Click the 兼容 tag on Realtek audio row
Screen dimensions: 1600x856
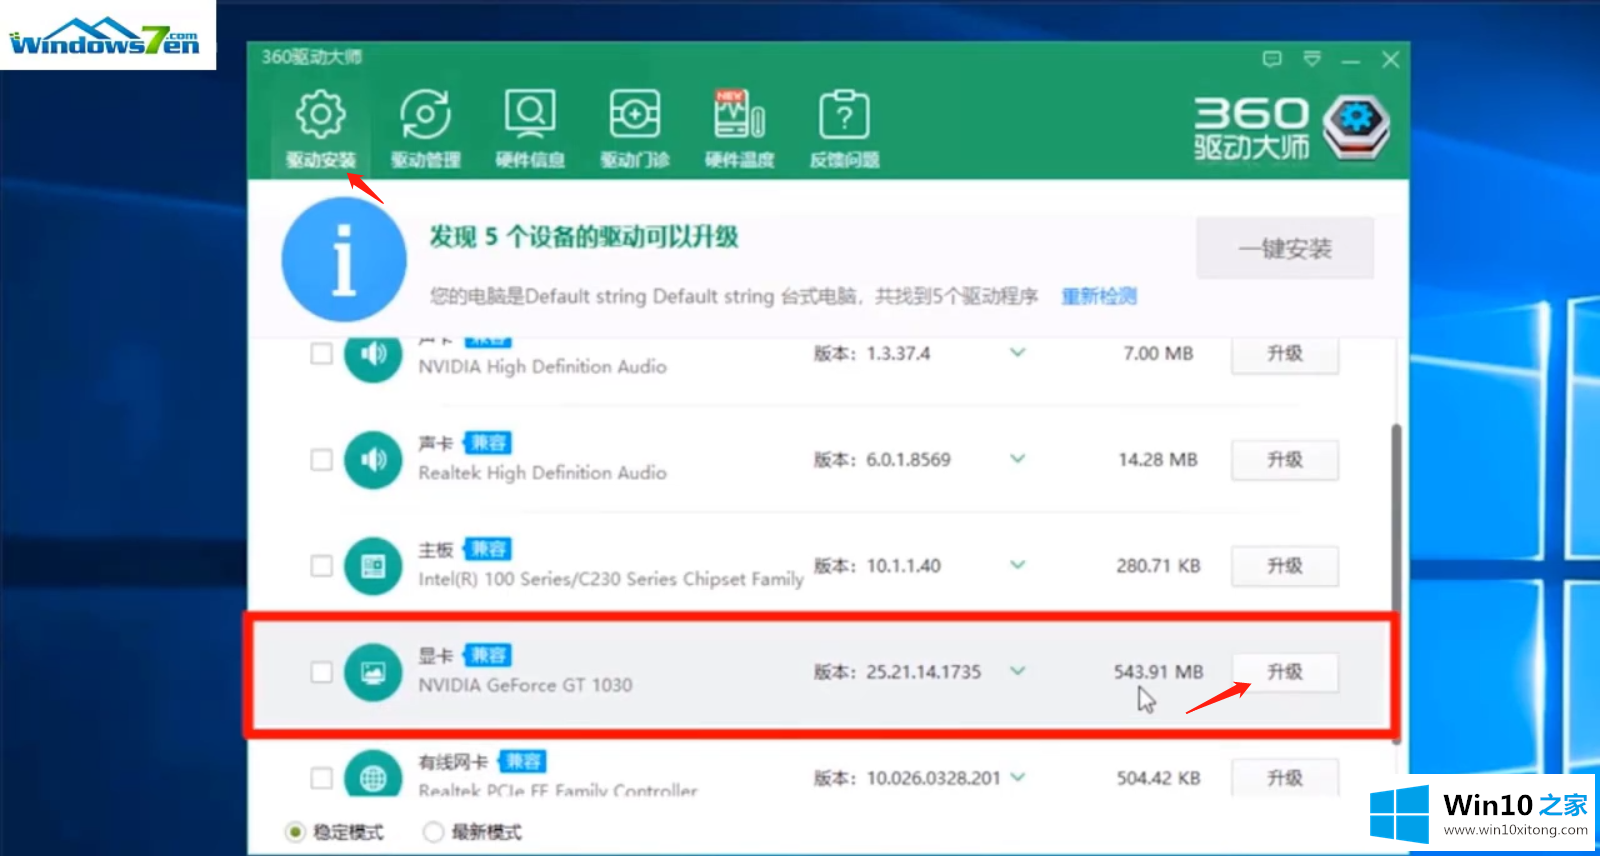488,443
